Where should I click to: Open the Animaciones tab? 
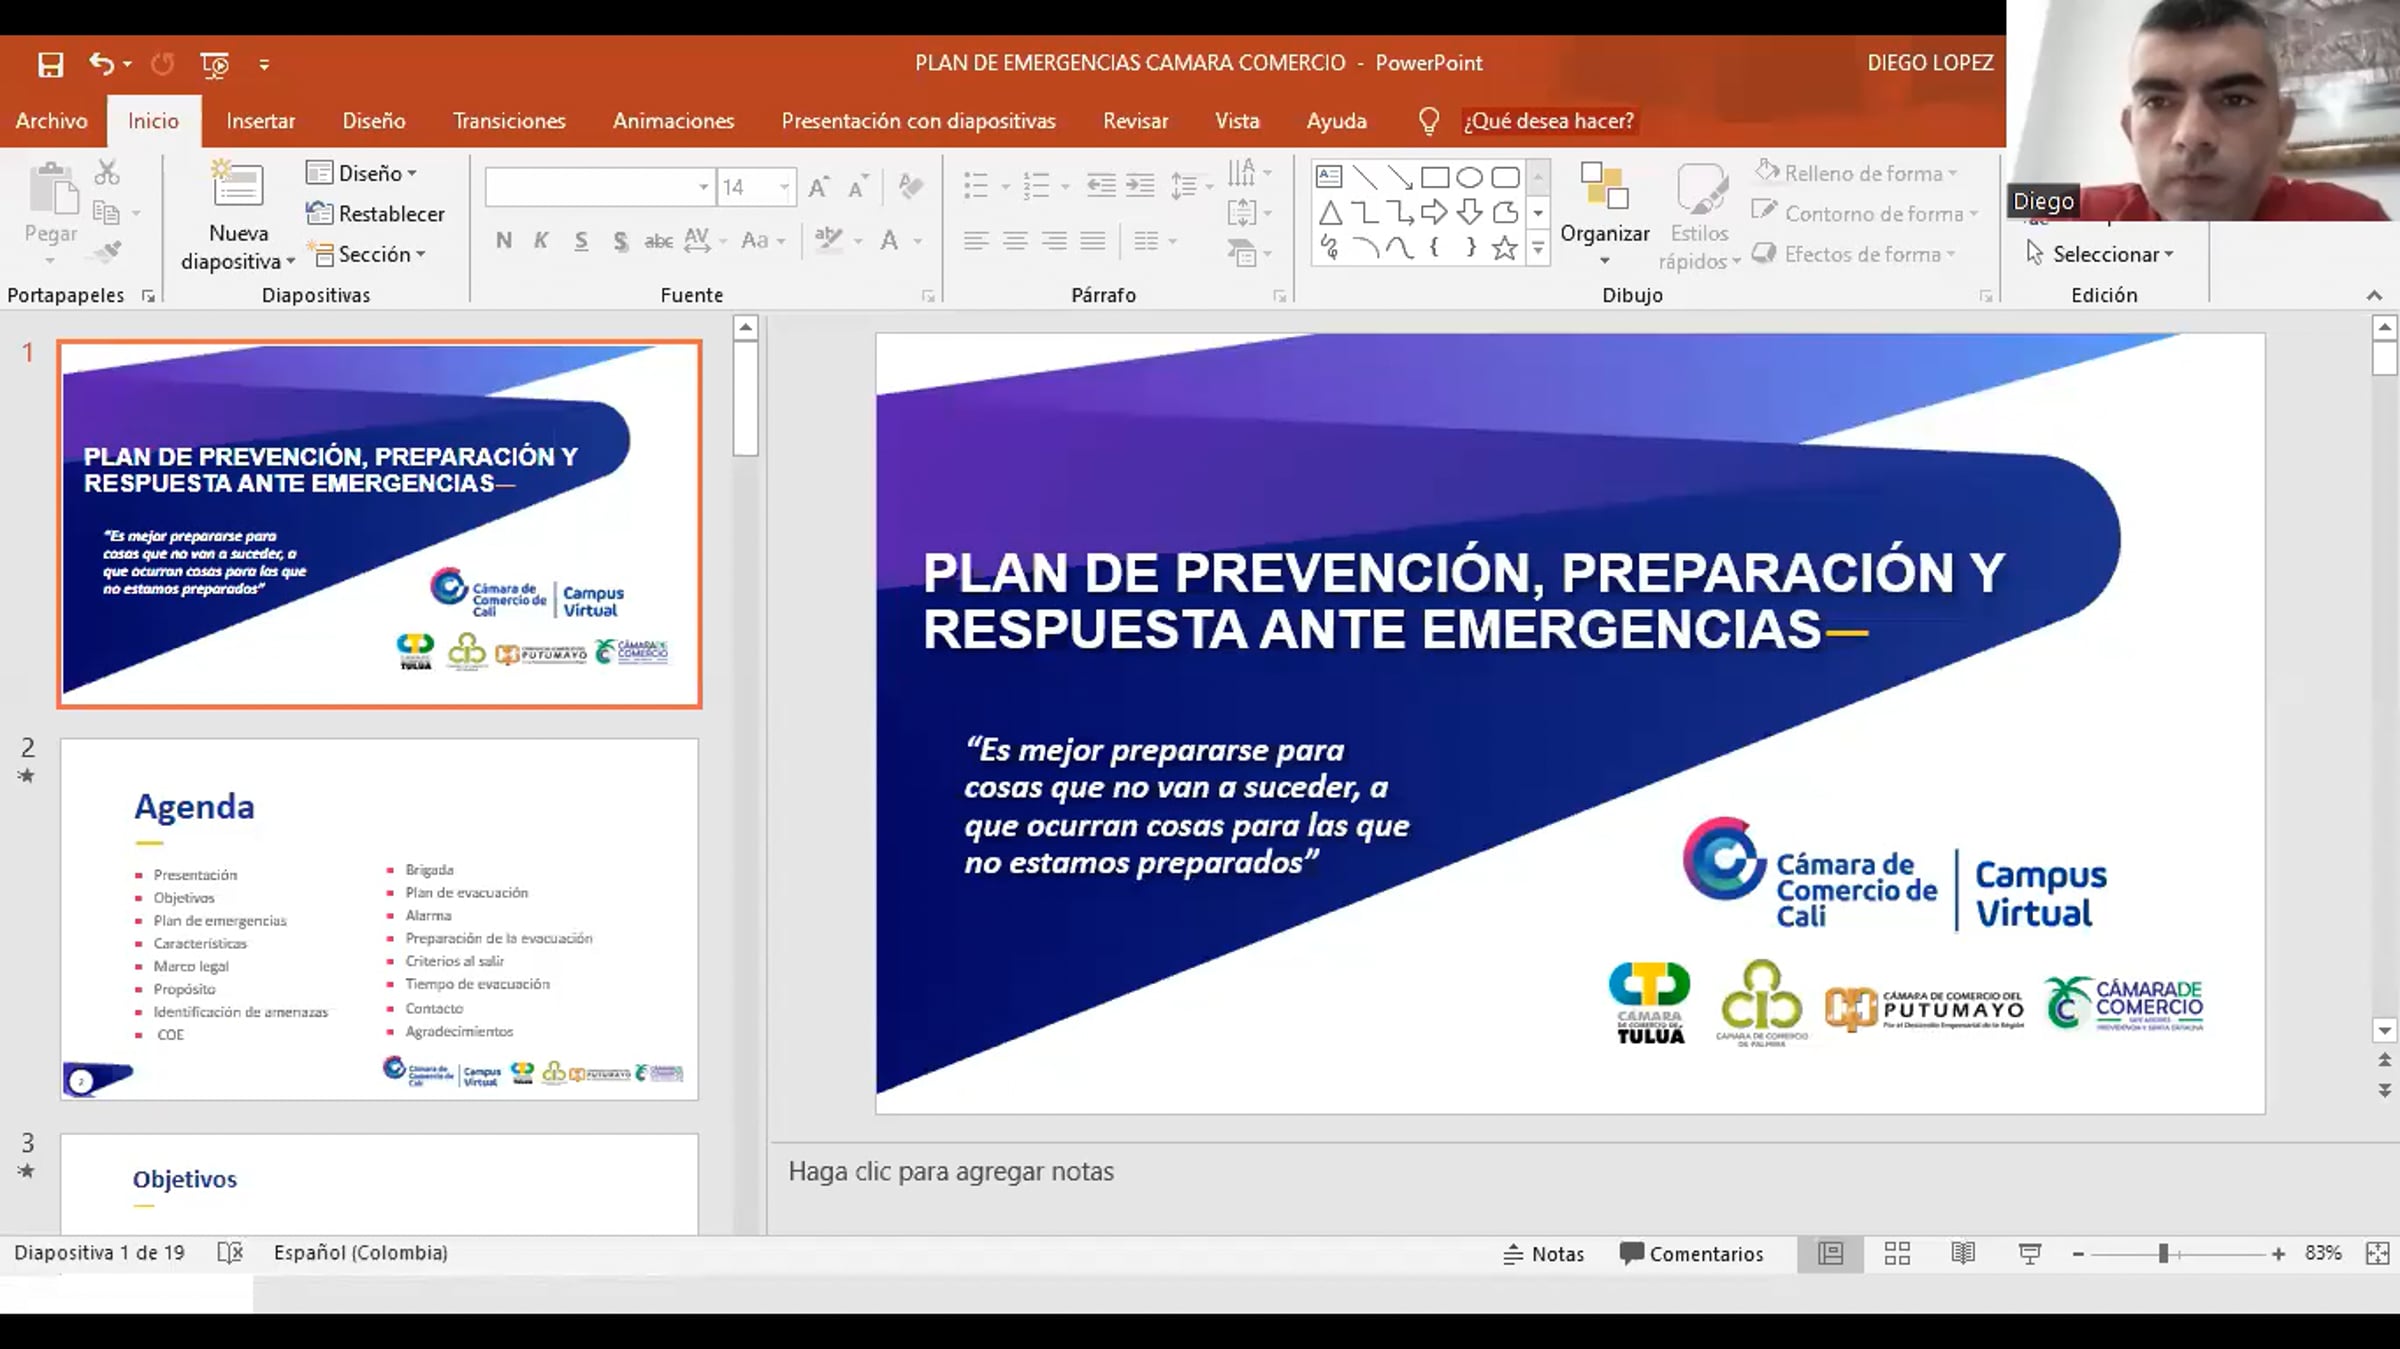click(x=673, y=121)
